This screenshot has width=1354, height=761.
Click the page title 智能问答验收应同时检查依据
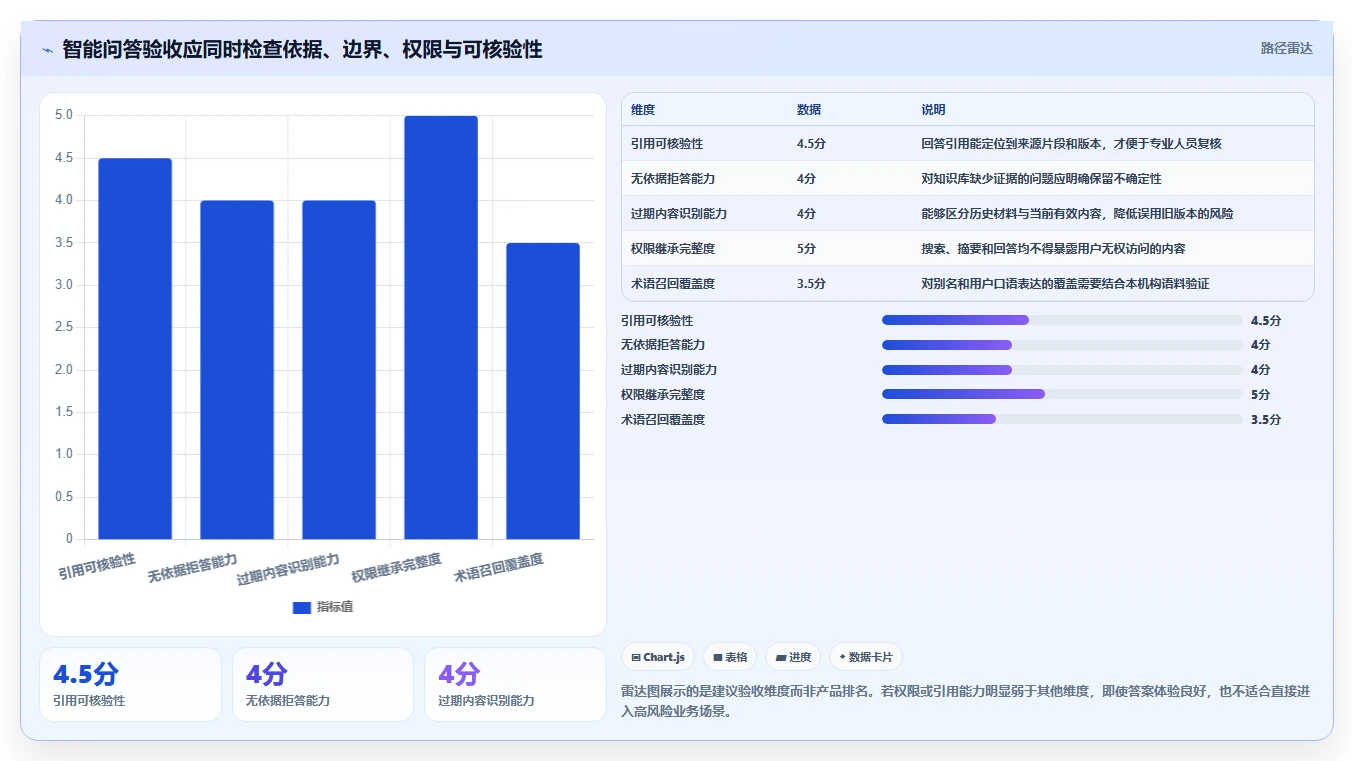click(x=302, y=49)
